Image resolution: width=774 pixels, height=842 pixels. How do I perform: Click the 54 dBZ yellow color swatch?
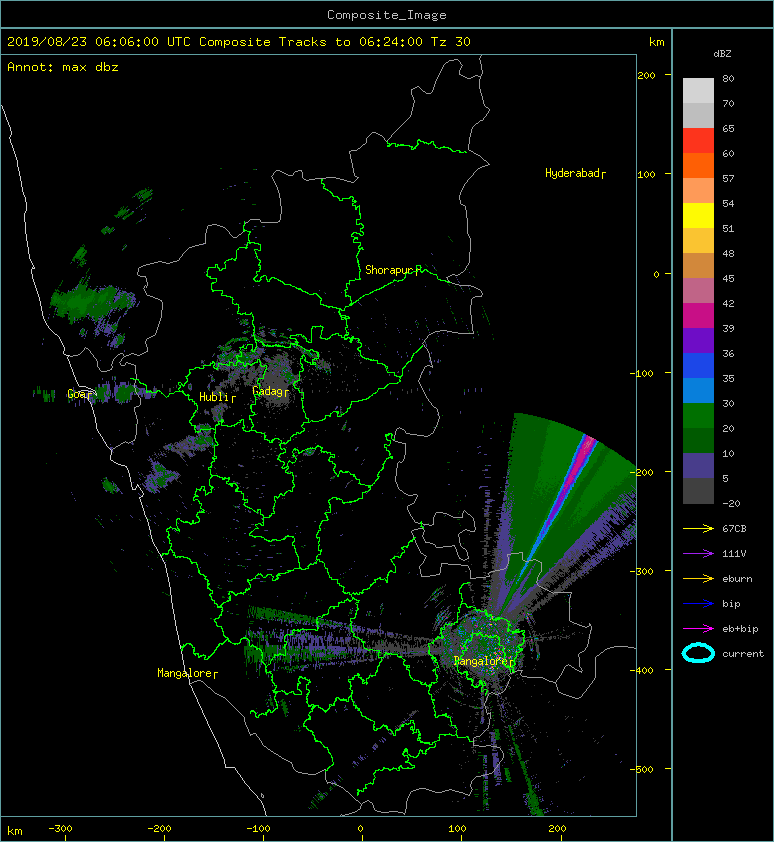[698, 215]
